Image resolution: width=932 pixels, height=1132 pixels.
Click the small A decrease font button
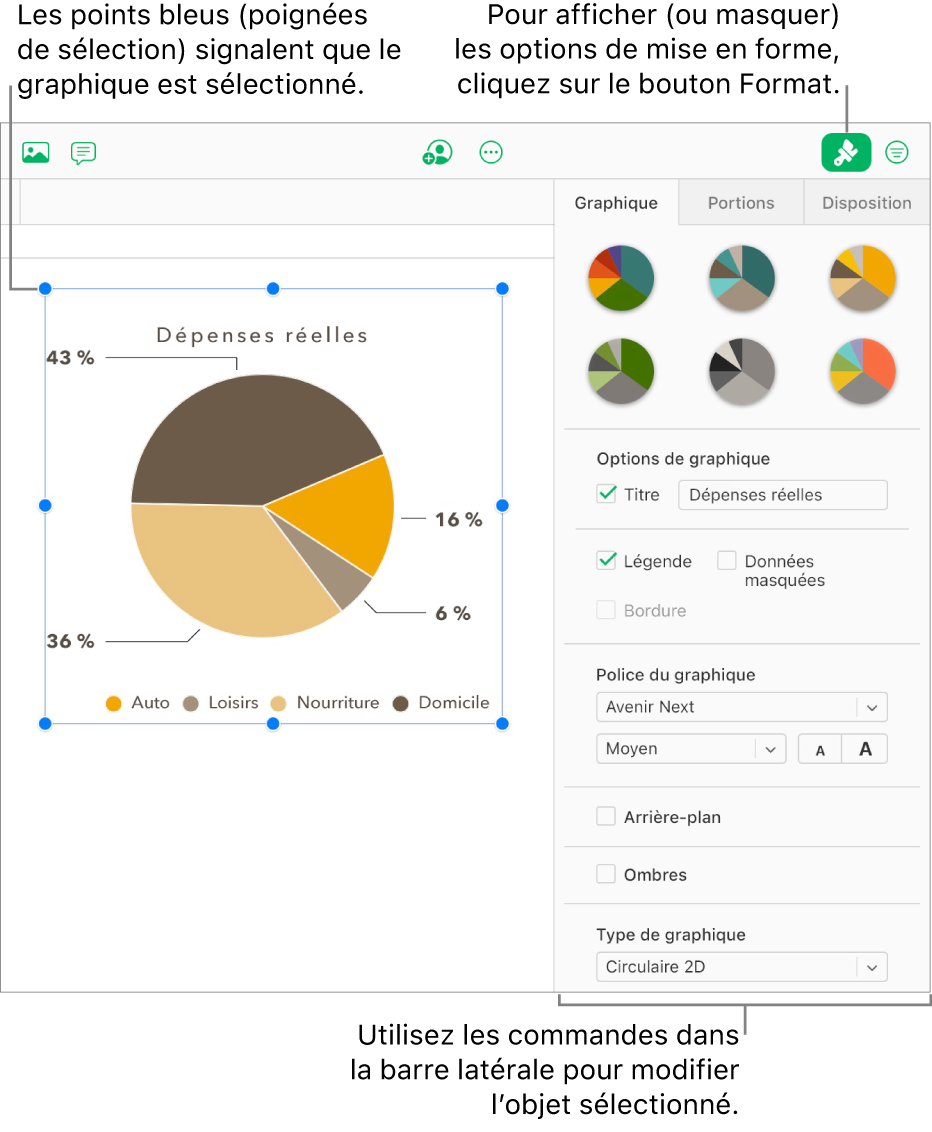pos(820,749)
